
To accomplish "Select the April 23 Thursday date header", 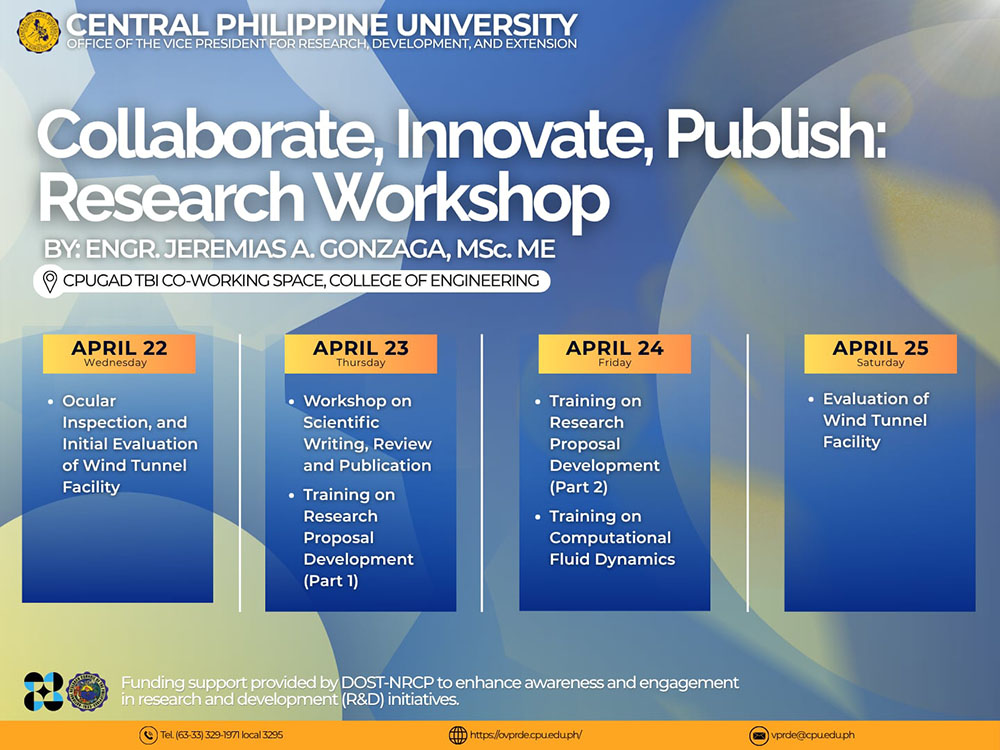I will [x=360, y=354].
